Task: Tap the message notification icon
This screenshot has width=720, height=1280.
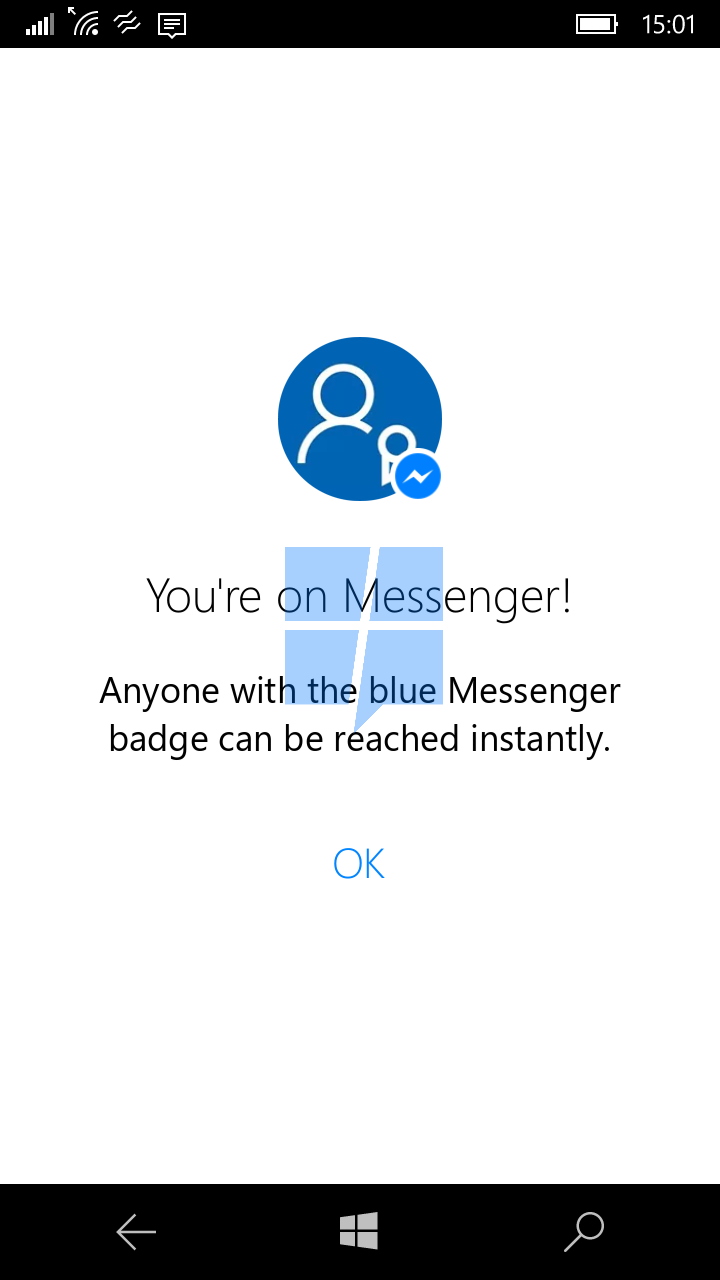Action: pyautogui.click(x=172, y=25)
